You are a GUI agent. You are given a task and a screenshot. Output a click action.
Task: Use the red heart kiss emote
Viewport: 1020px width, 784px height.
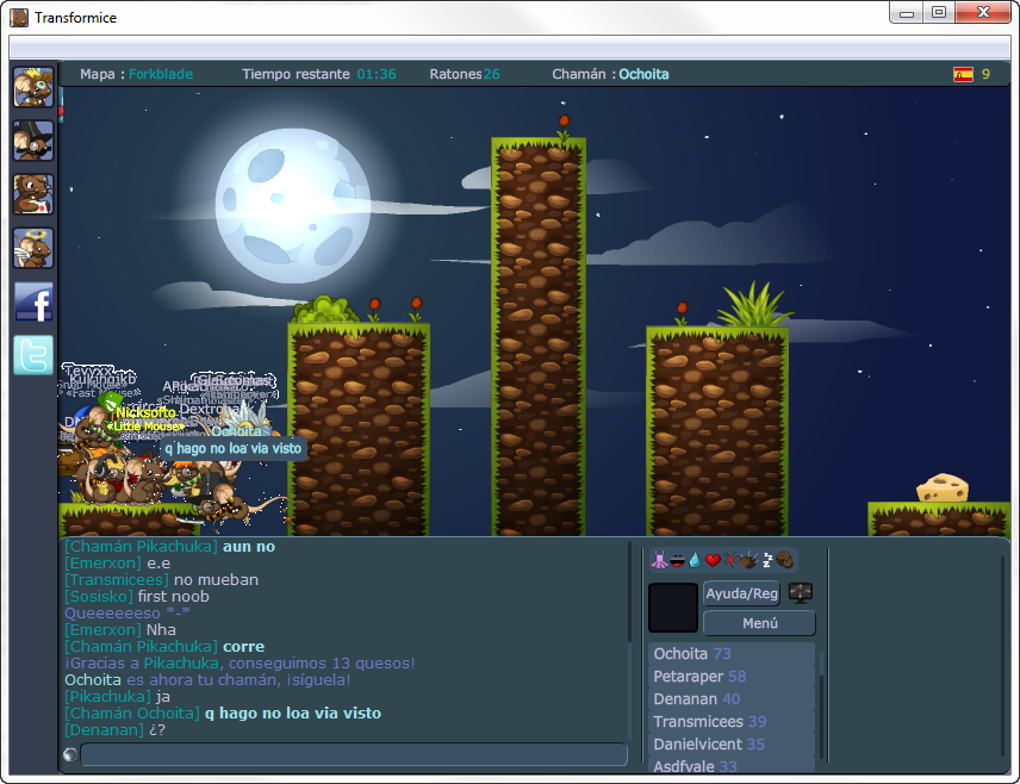713,560
